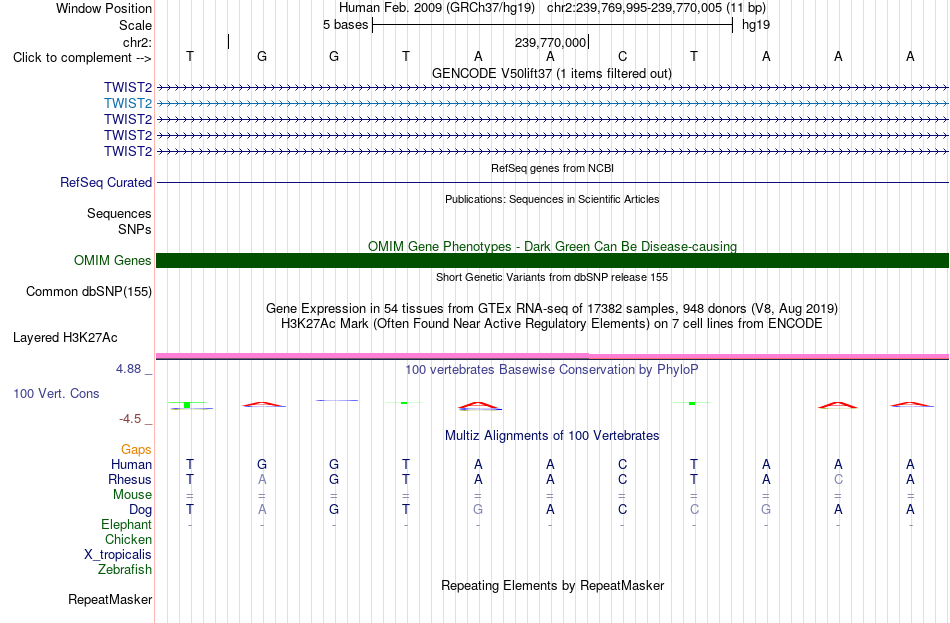Viewport: 950px width, 623px height.
Task: Open Short Genetic Variants from dbSNP title
Action: pos(552,277)
